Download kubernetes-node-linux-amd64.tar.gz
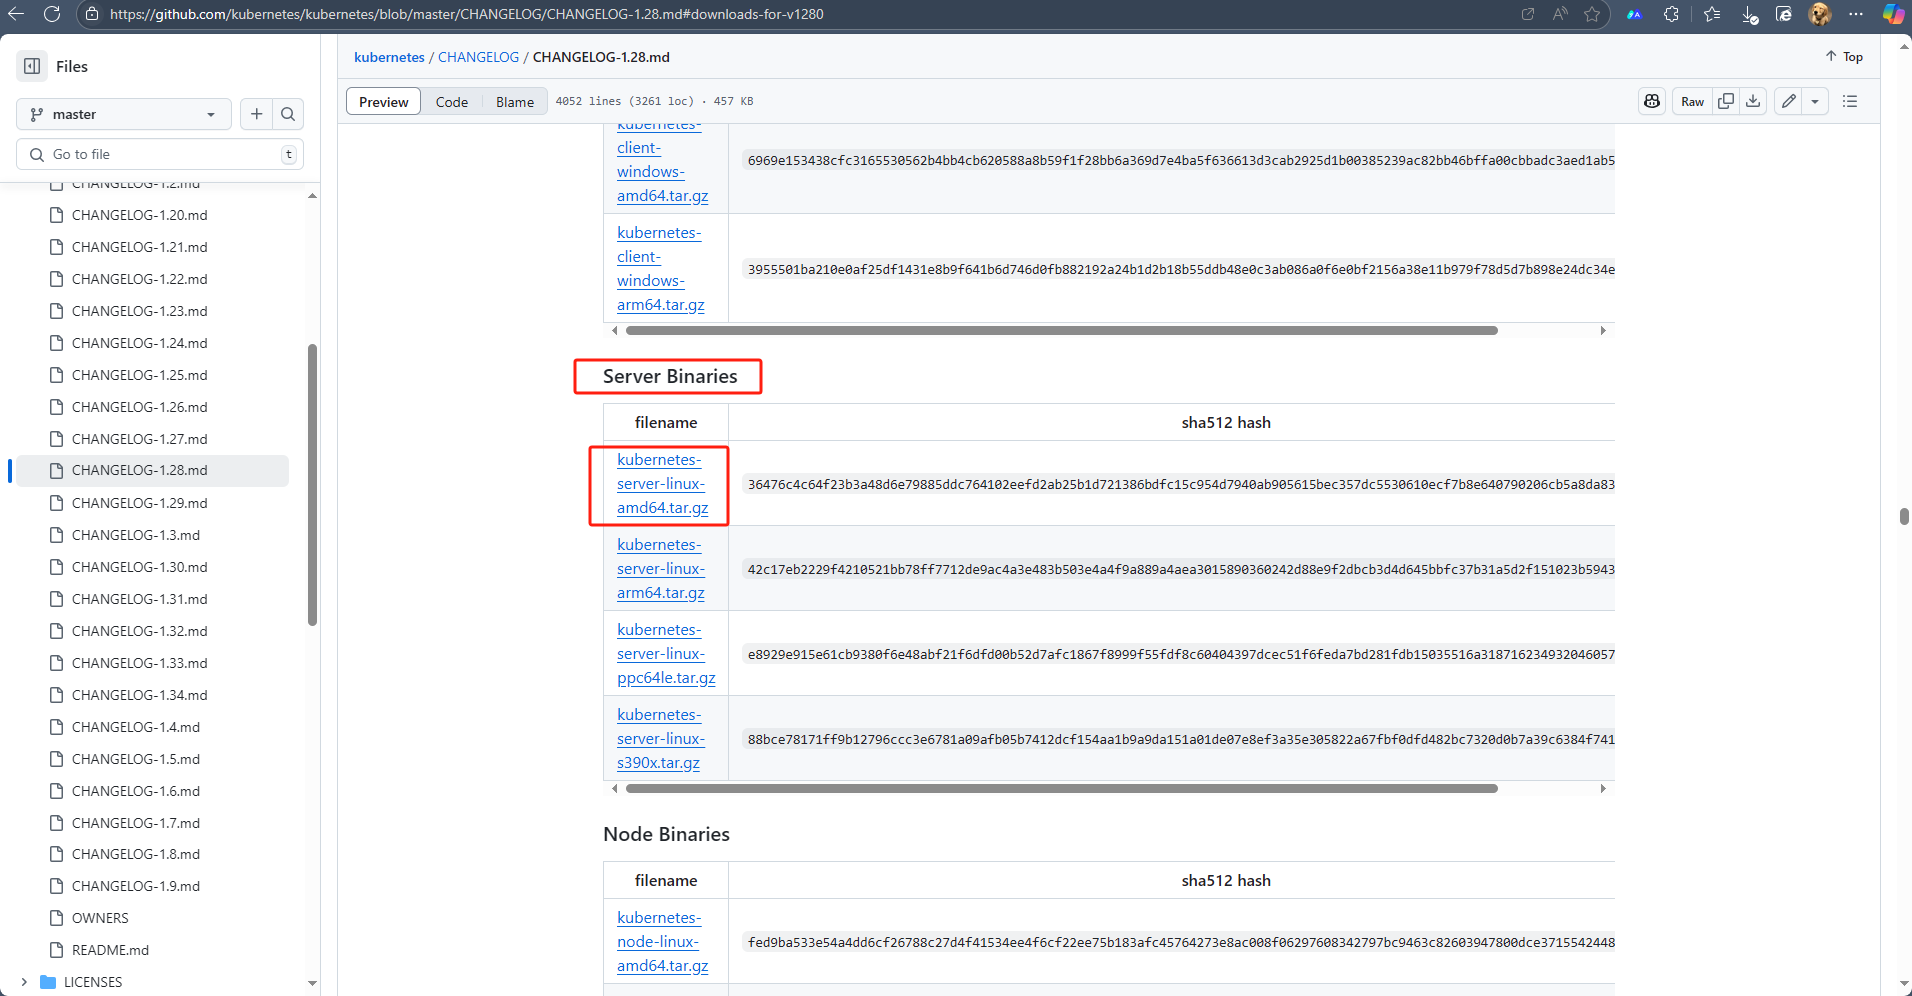The image size is (1912, 996). click(662, 942)
